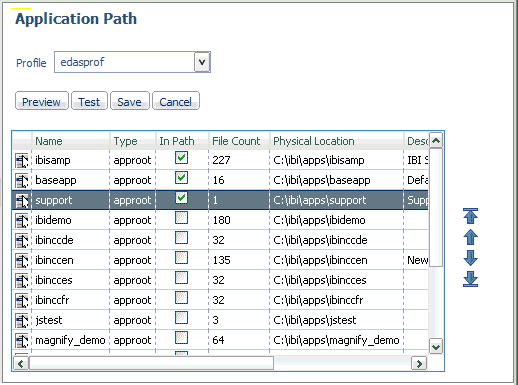Click the move-to-bottom arrow icon
The height and width of the screenshot is (385, 518).
(470, 279)
